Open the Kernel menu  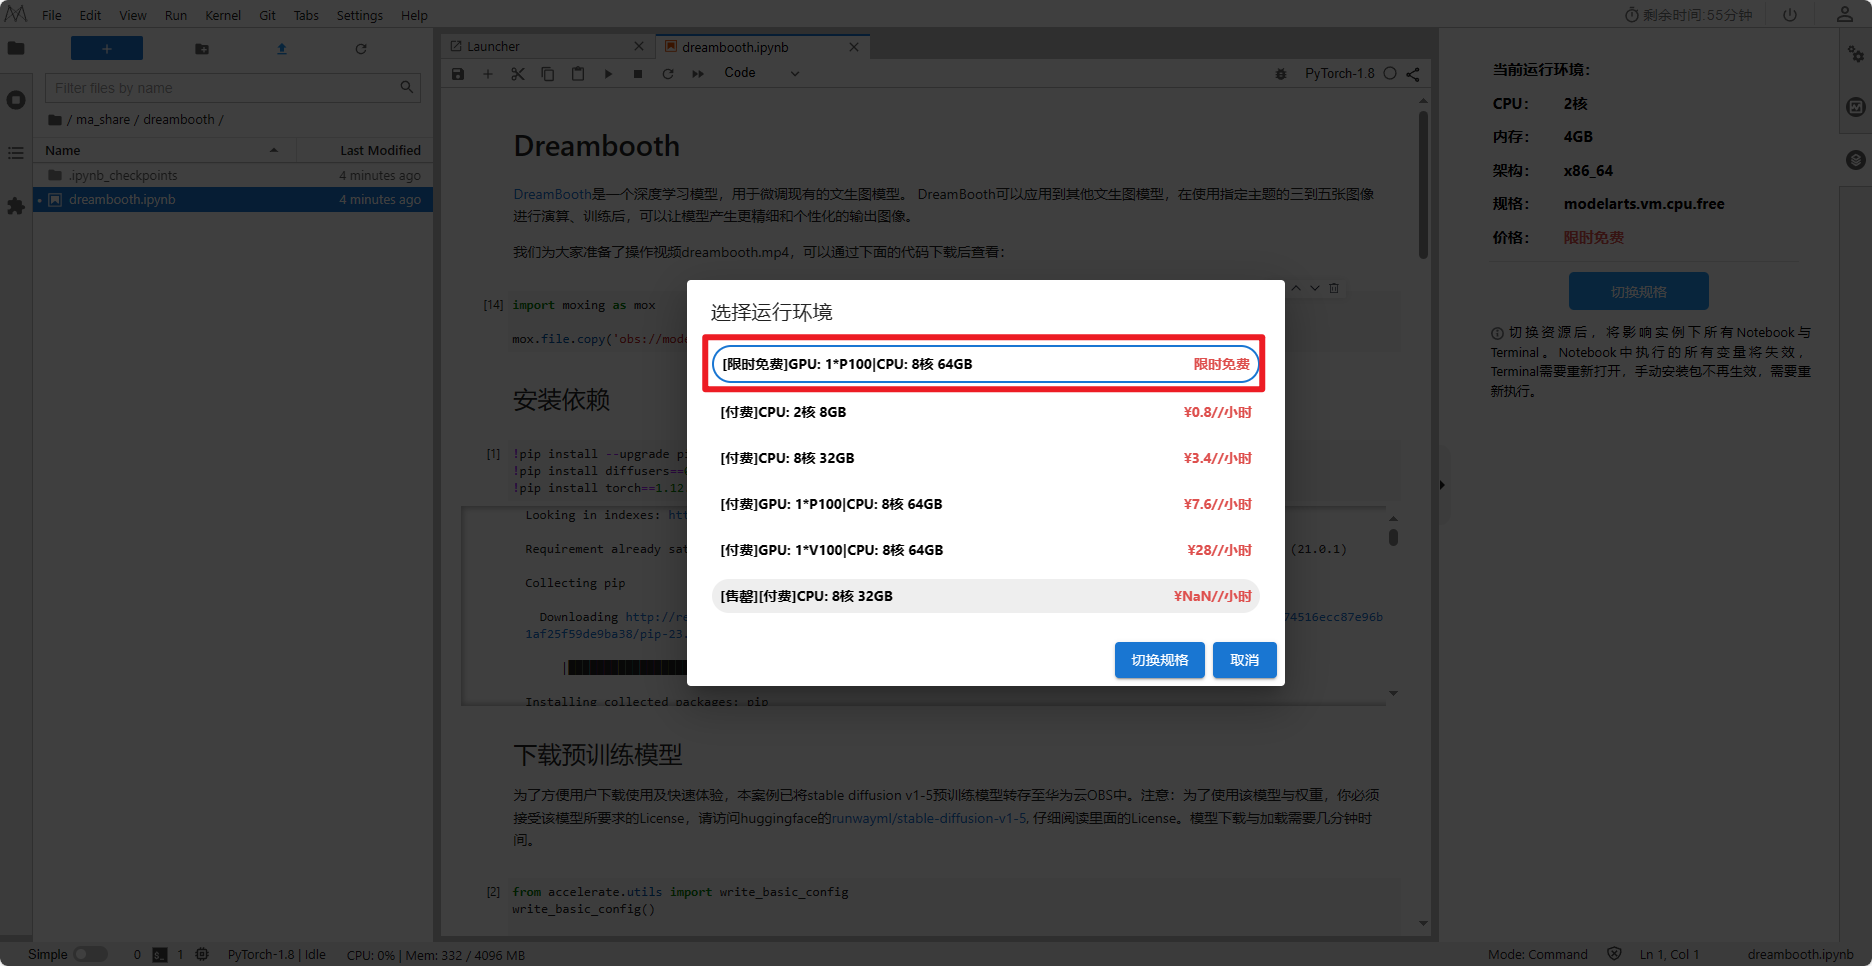[x=223, y=15]
